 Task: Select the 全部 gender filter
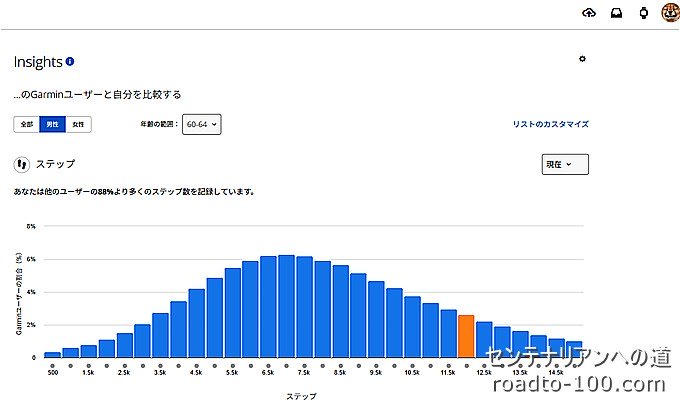pos(26,124)
